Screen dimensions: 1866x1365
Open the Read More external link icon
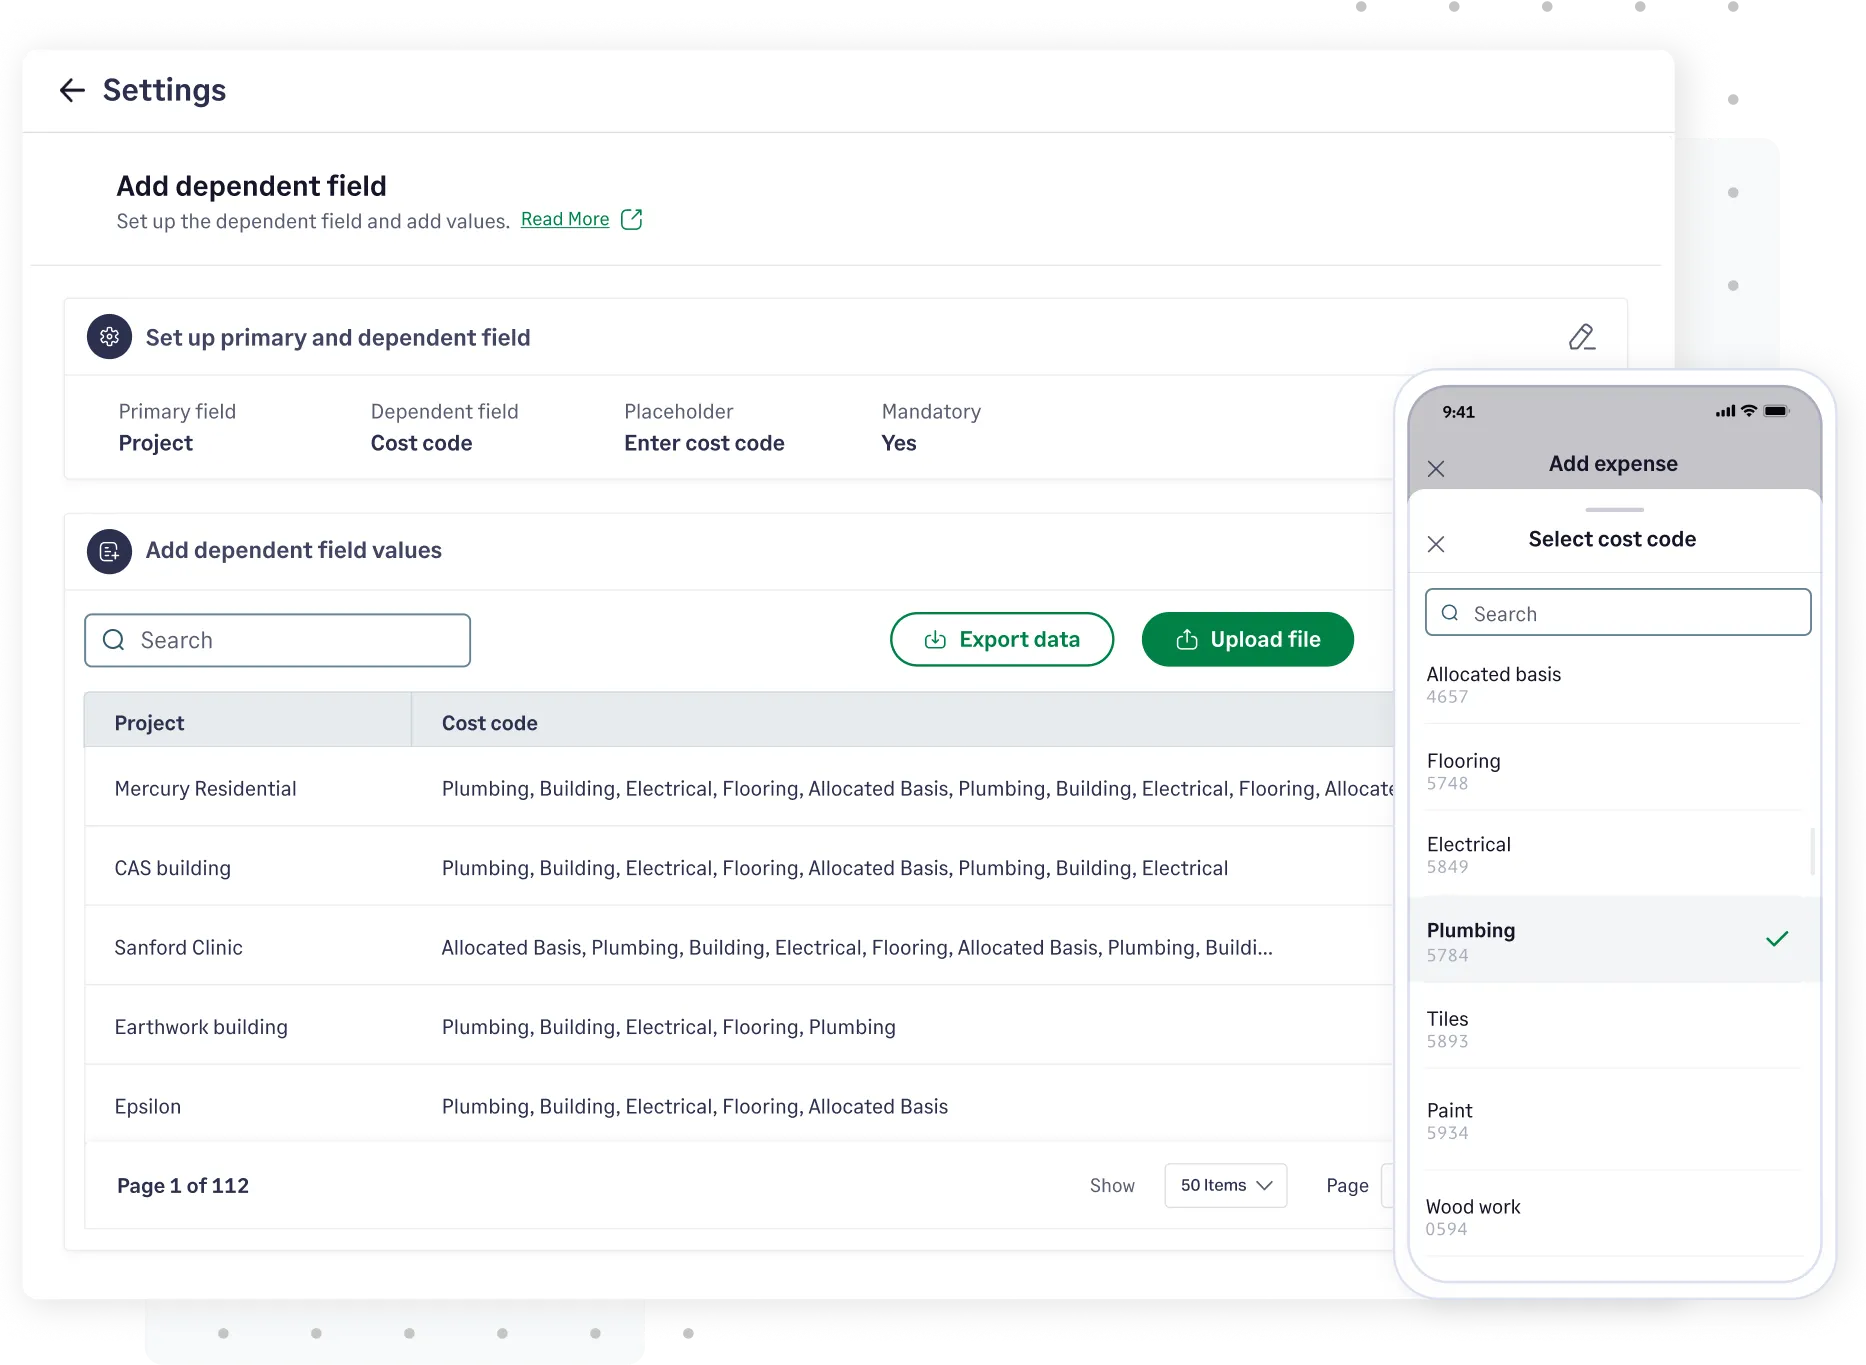coord(632,218)
